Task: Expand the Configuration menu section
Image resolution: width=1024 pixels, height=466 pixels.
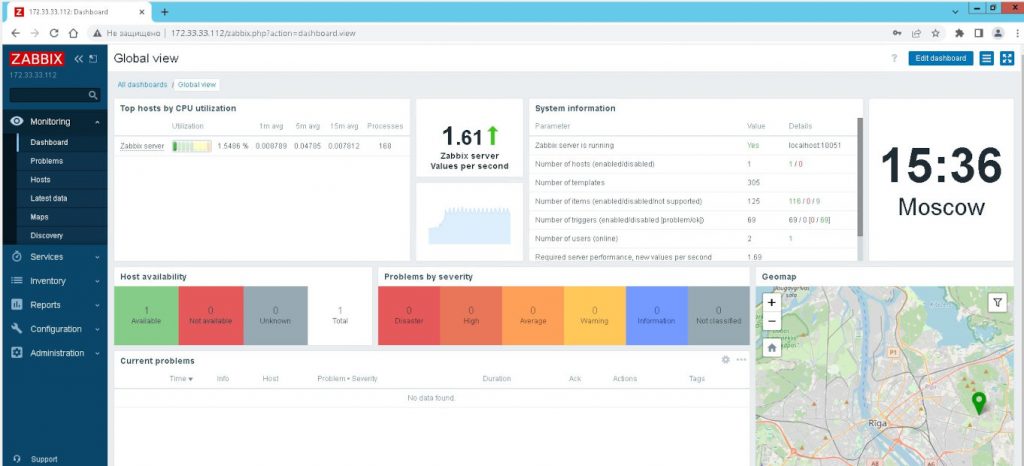Action: [54, 329]
